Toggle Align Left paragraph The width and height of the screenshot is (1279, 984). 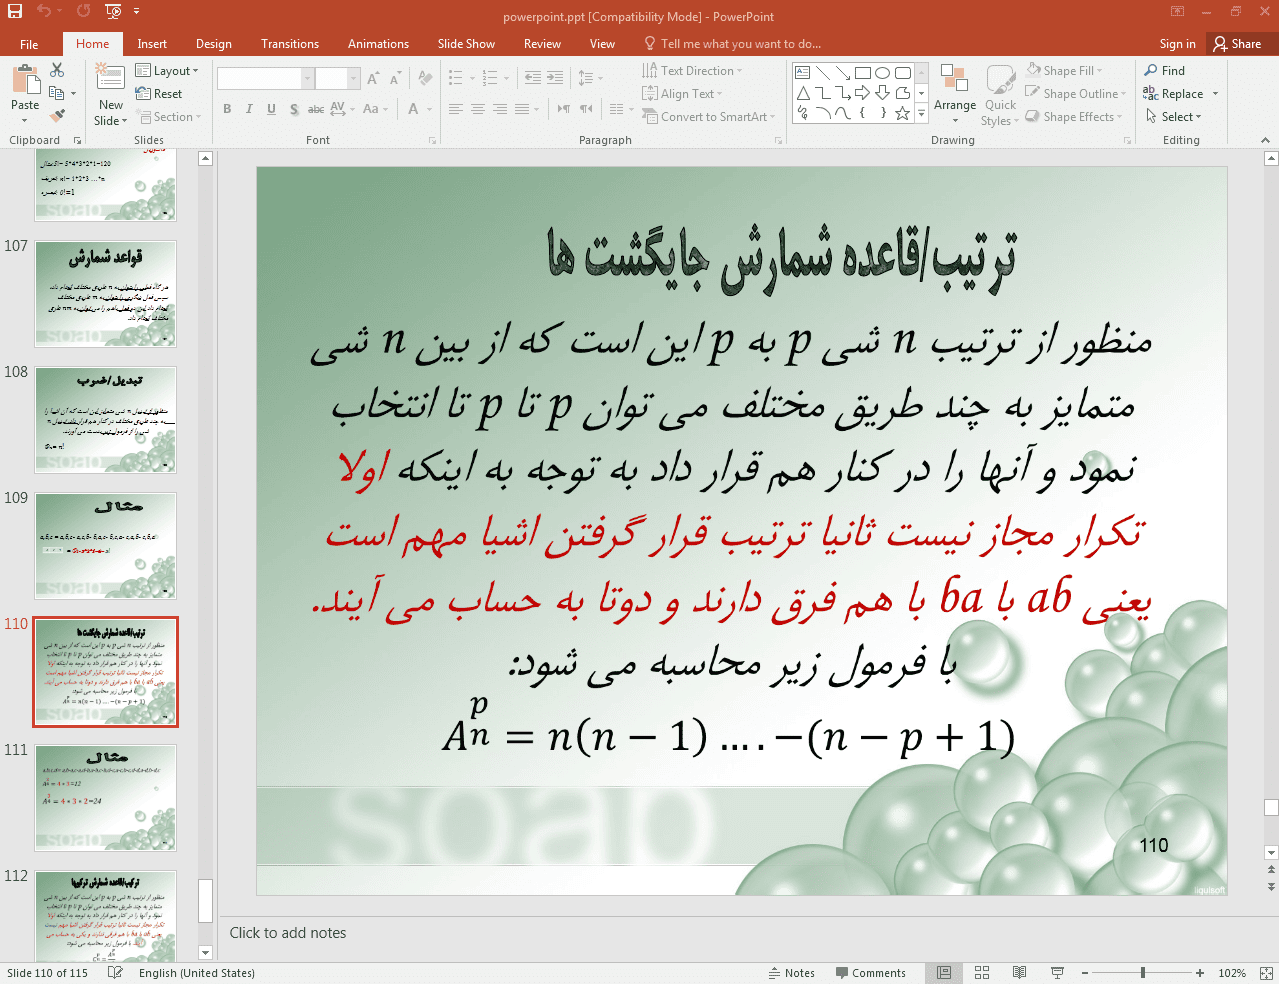coord(456,109)
